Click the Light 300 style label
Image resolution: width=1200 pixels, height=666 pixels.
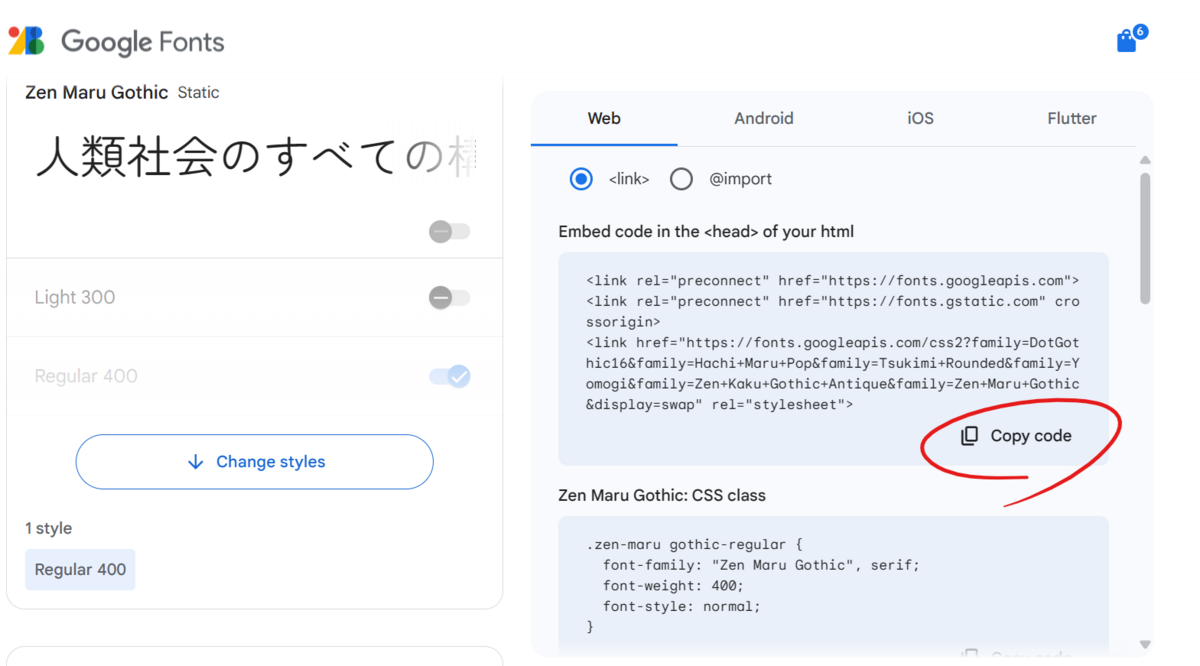click(x=75, y=297)
